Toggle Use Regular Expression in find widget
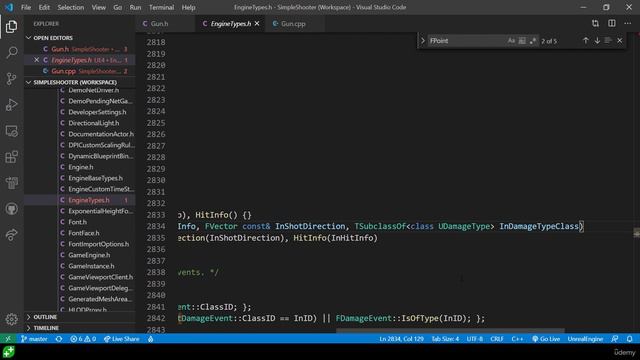Image resolution: width=640 pixels, height=360 pixels. pos(533,41)
